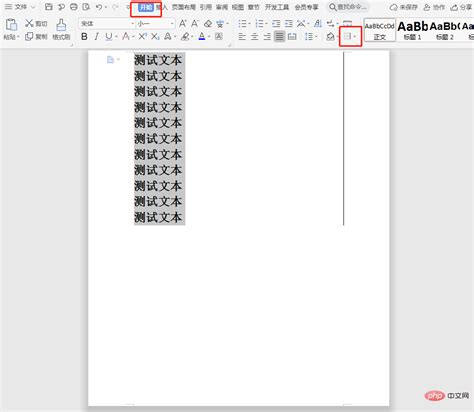
Task: Click the save icon in quick toolbar
Action: click(x=49, y=7)
